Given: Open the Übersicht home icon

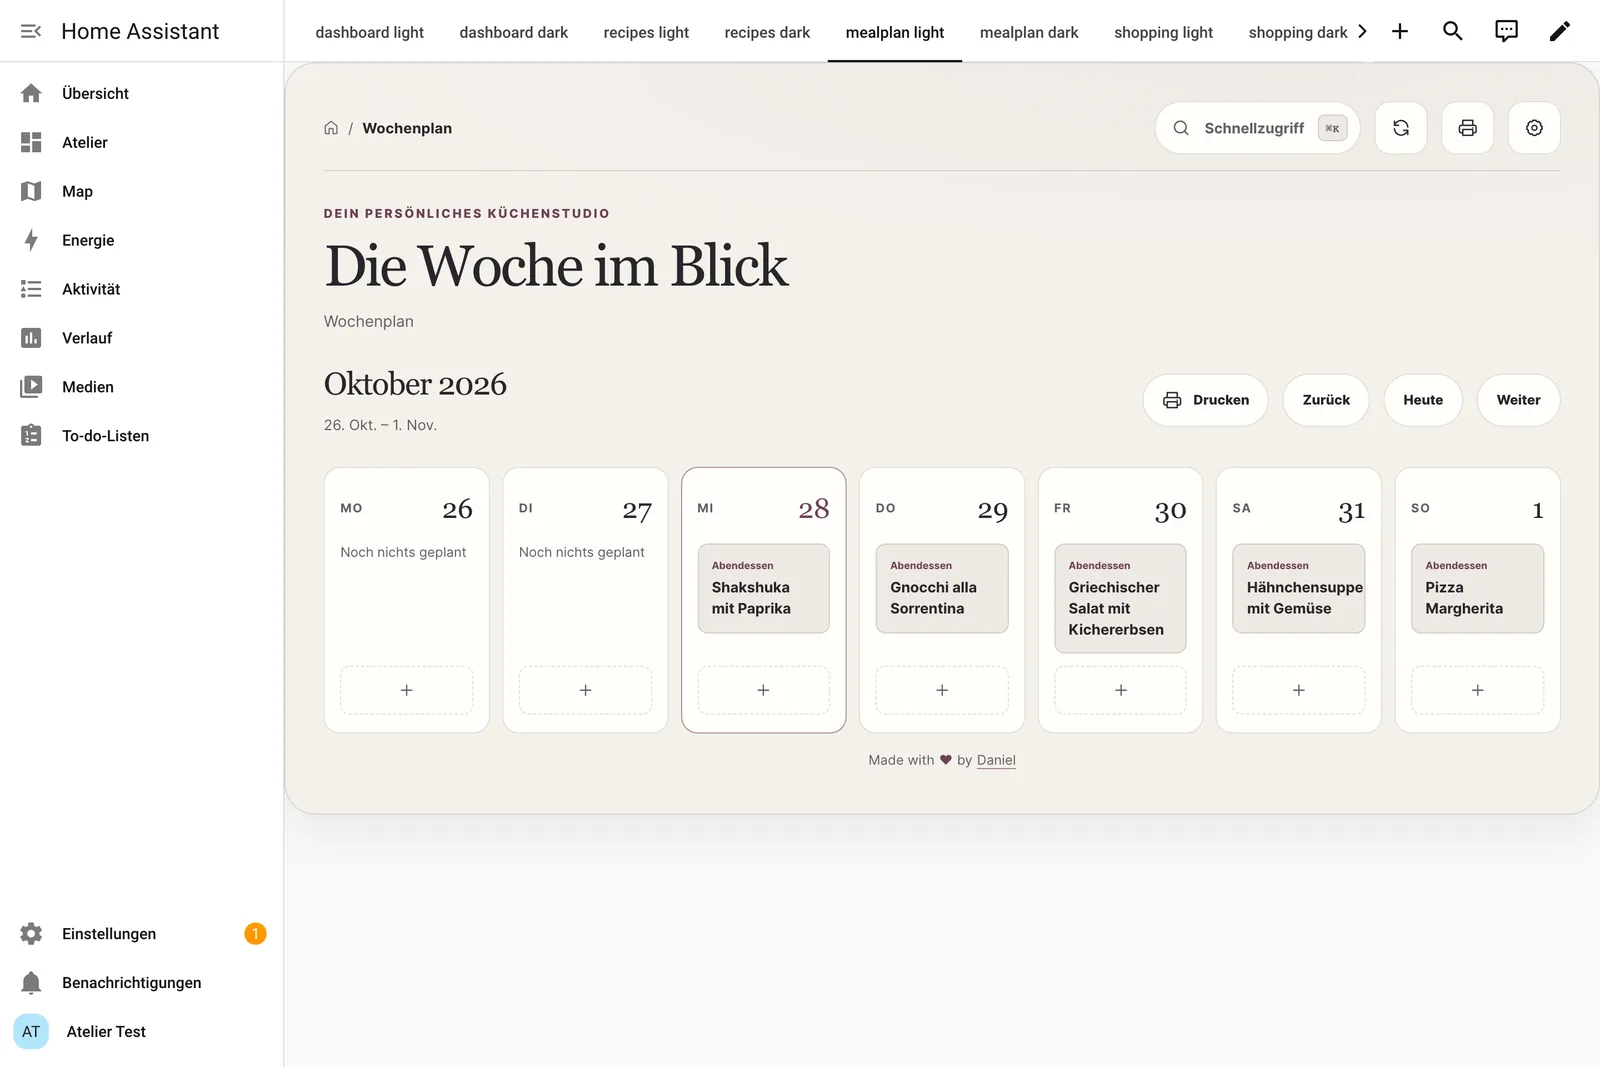Looking at the screenshot, I should [x=31, y=93].
